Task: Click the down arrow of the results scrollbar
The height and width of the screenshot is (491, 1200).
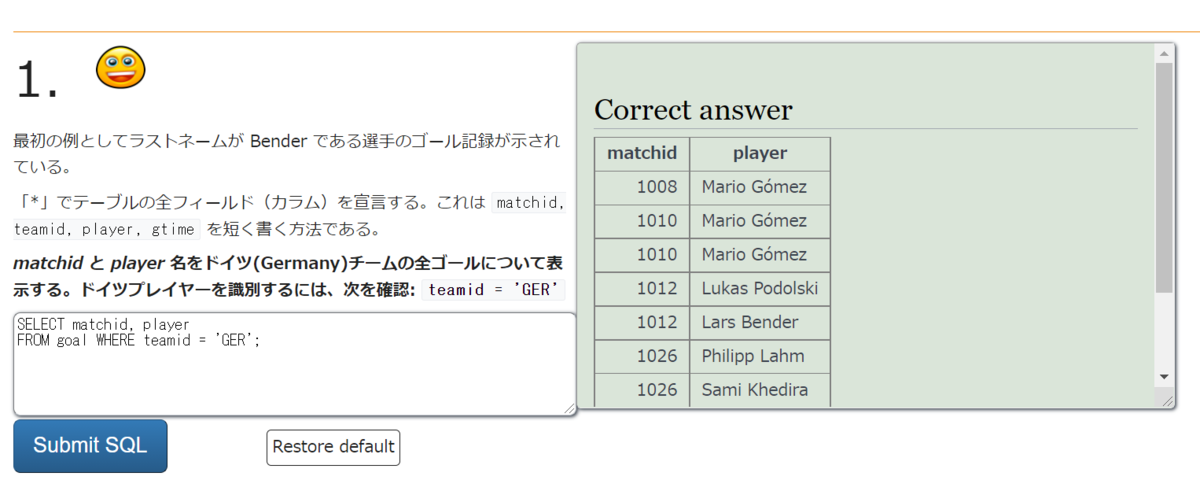Action: (1164, 376)
